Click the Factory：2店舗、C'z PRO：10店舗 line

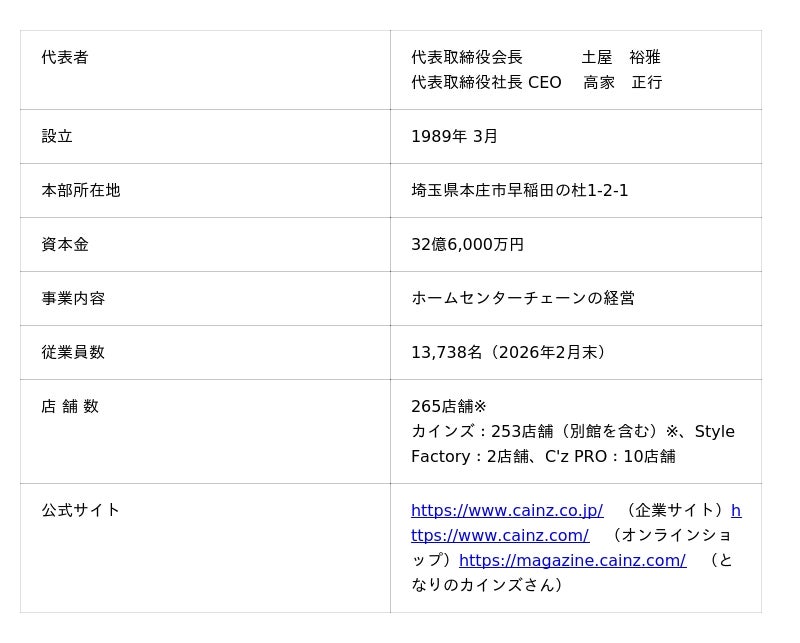tap(543, 456)
